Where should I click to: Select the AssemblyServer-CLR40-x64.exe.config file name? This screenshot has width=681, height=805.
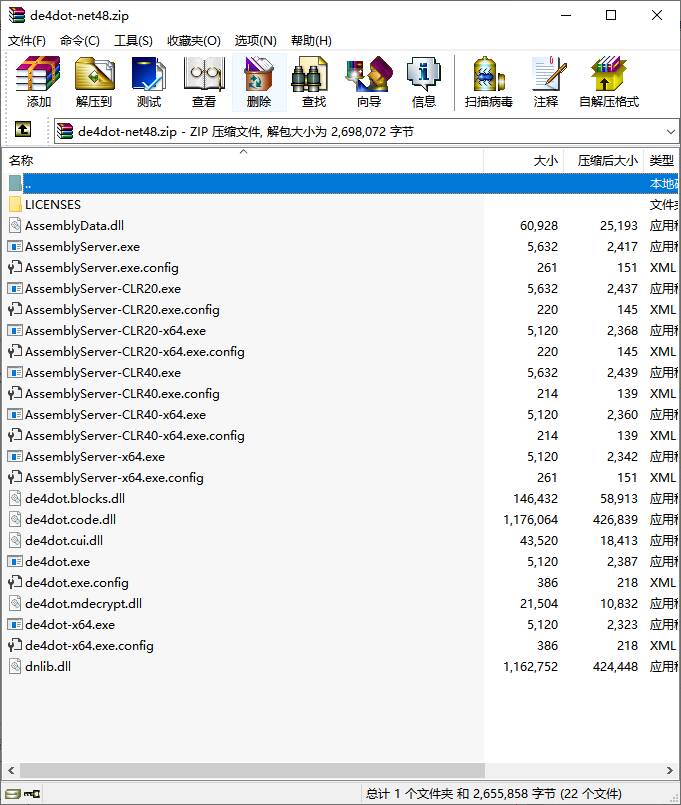pyautogui.click(x=135, y=436)
